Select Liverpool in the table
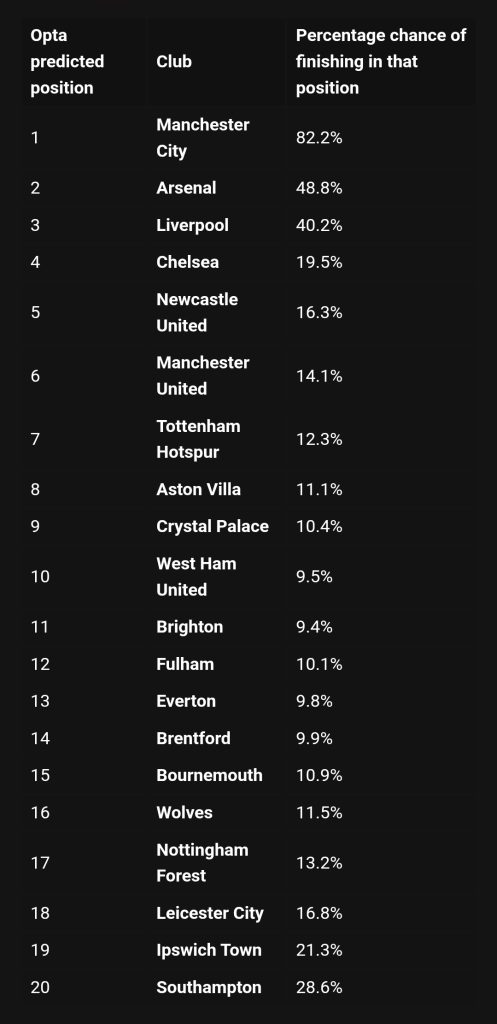 click(193, 225)
